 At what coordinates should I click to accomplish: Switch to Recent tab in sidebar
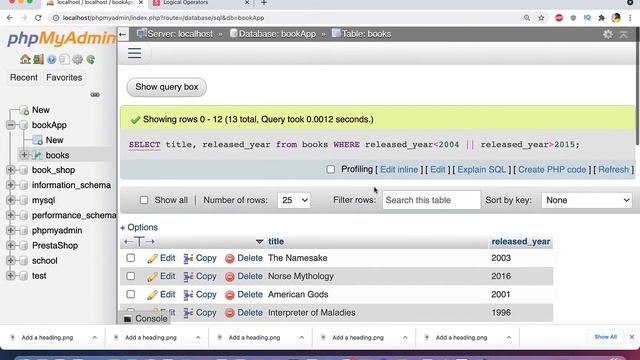(24, 78)
